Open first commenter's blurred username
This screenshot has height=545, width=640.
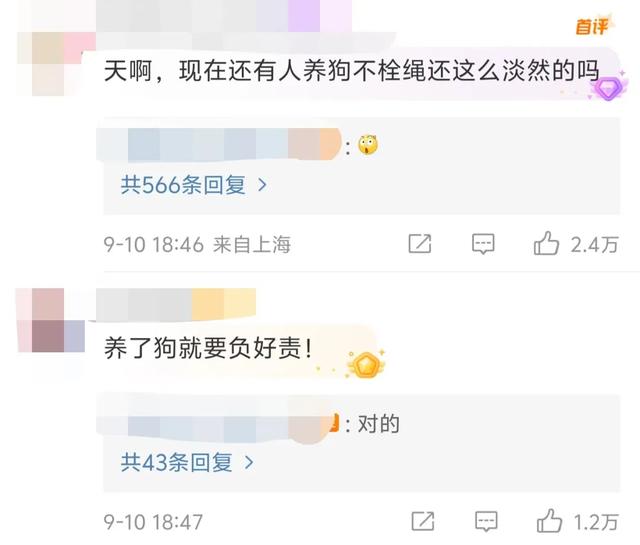(x=224, y=16)
